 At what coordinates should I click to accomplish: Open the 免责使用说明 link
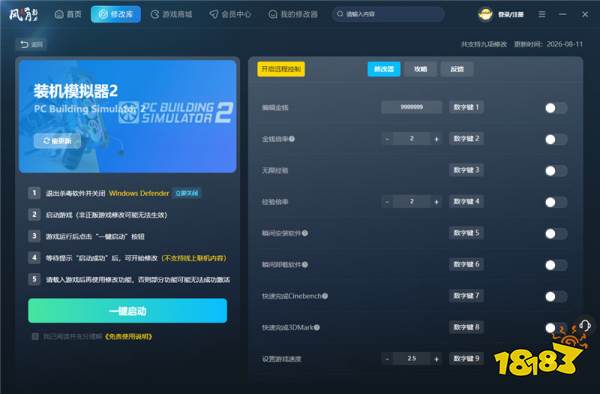point(128,337)
